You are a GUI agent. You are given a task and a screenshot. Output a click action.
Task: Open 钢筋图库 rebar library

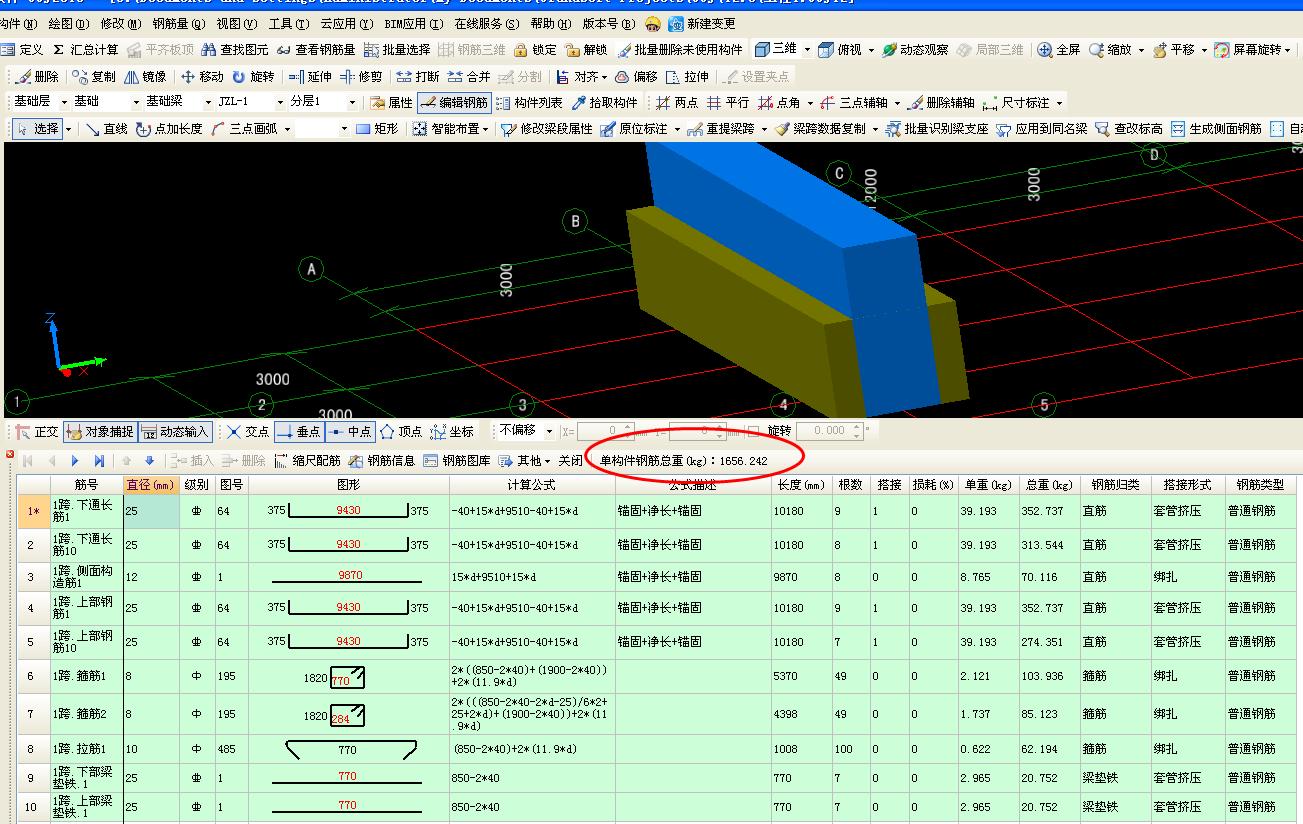click(x=457, y=461)
